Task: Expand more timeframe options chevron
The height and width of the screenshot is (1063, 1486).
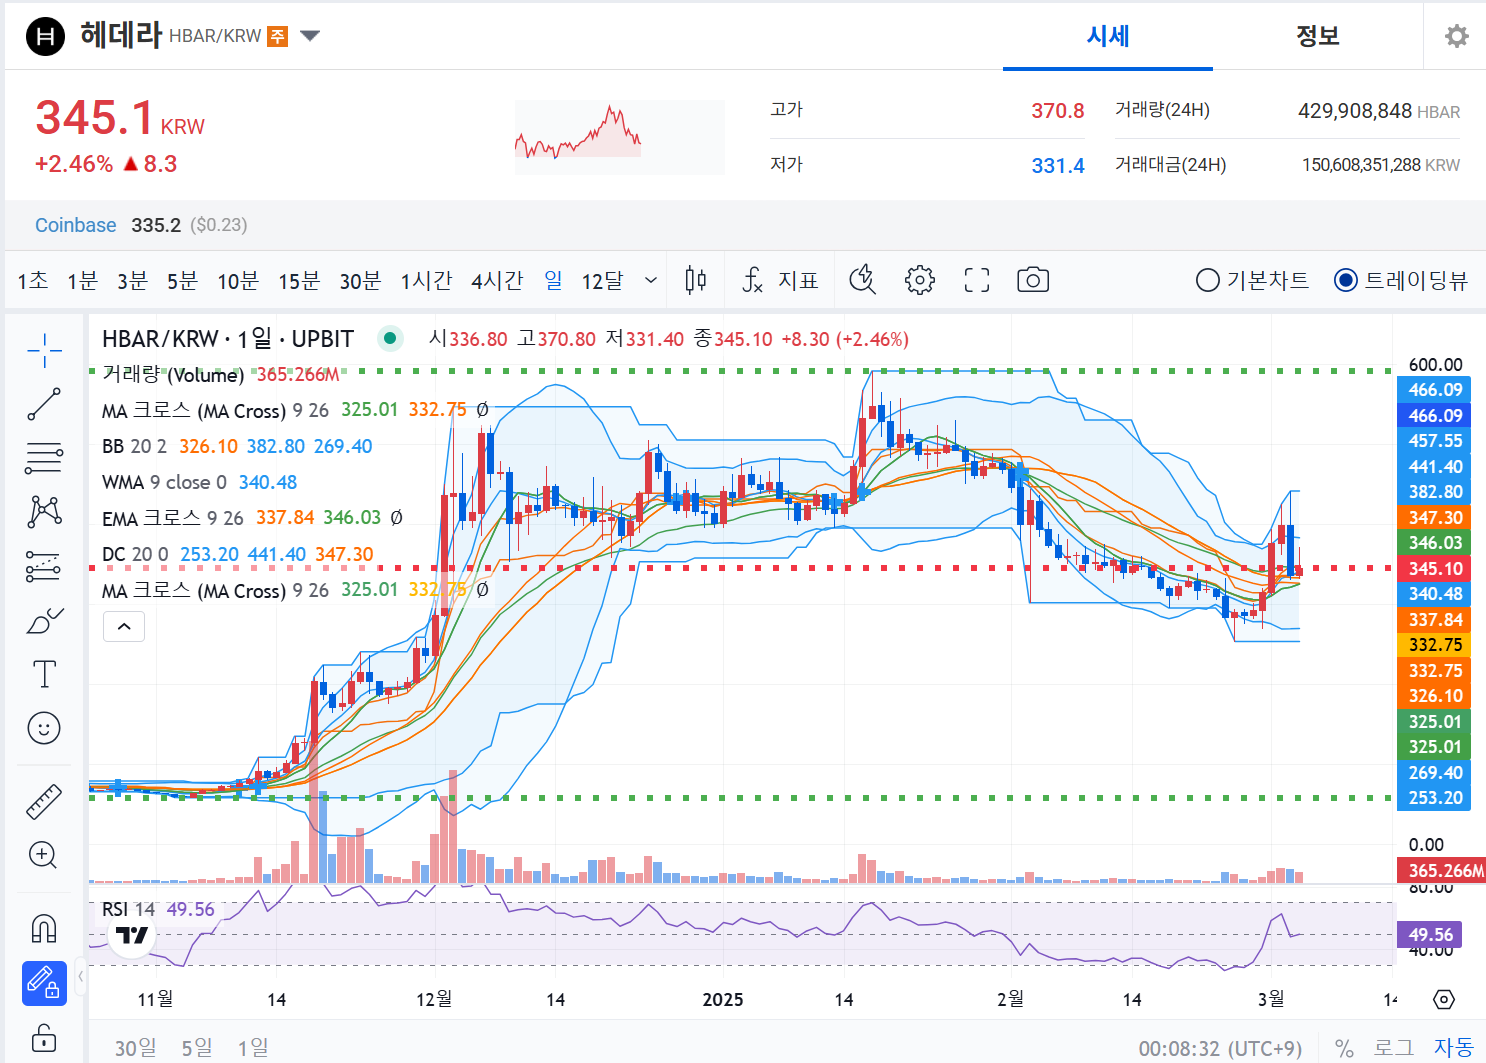Action: (x=651, y=280)
